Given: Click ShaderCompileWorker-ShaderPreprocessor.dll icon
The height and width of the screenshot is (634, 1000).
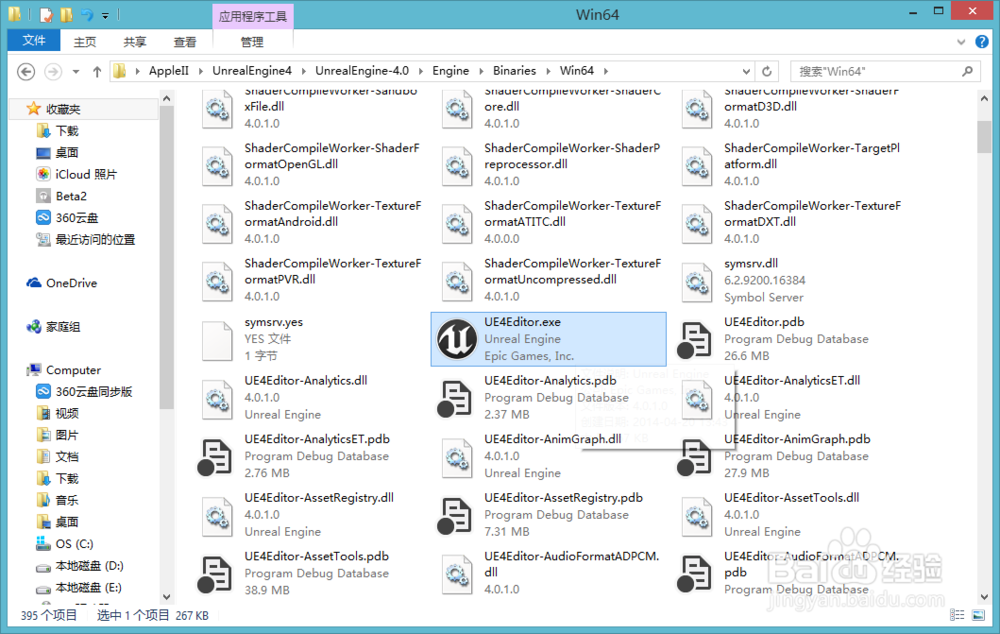Looking at the screenshot, I should click(x=457, y=166).
